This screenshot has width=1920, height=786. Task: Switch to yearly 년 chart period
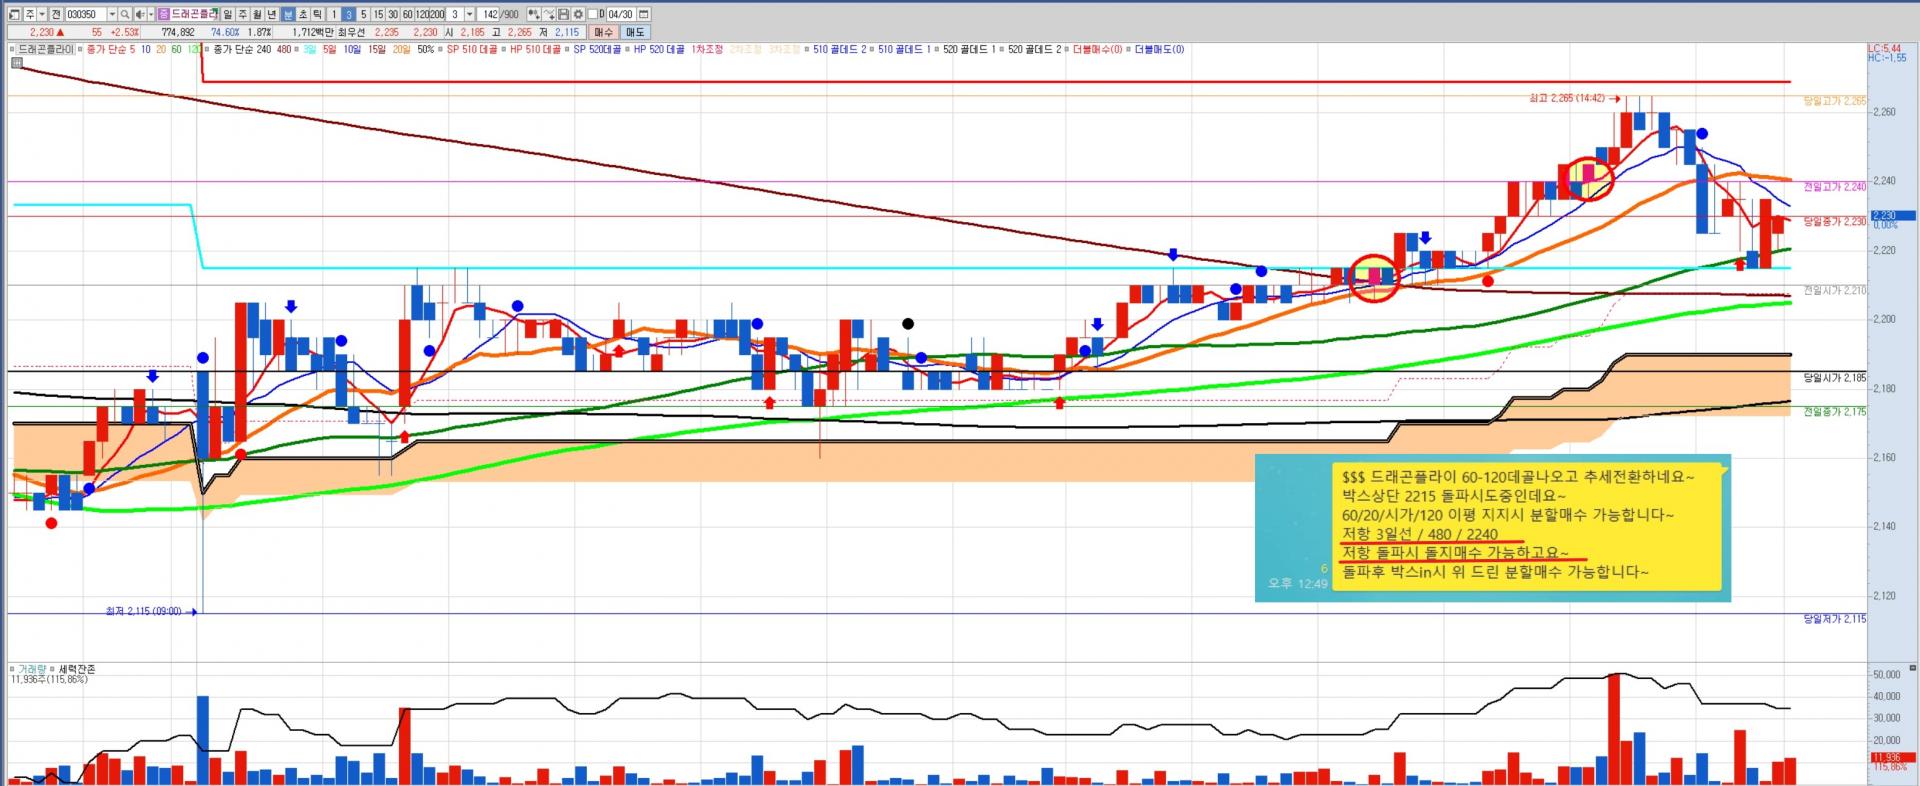coord(273,15)
